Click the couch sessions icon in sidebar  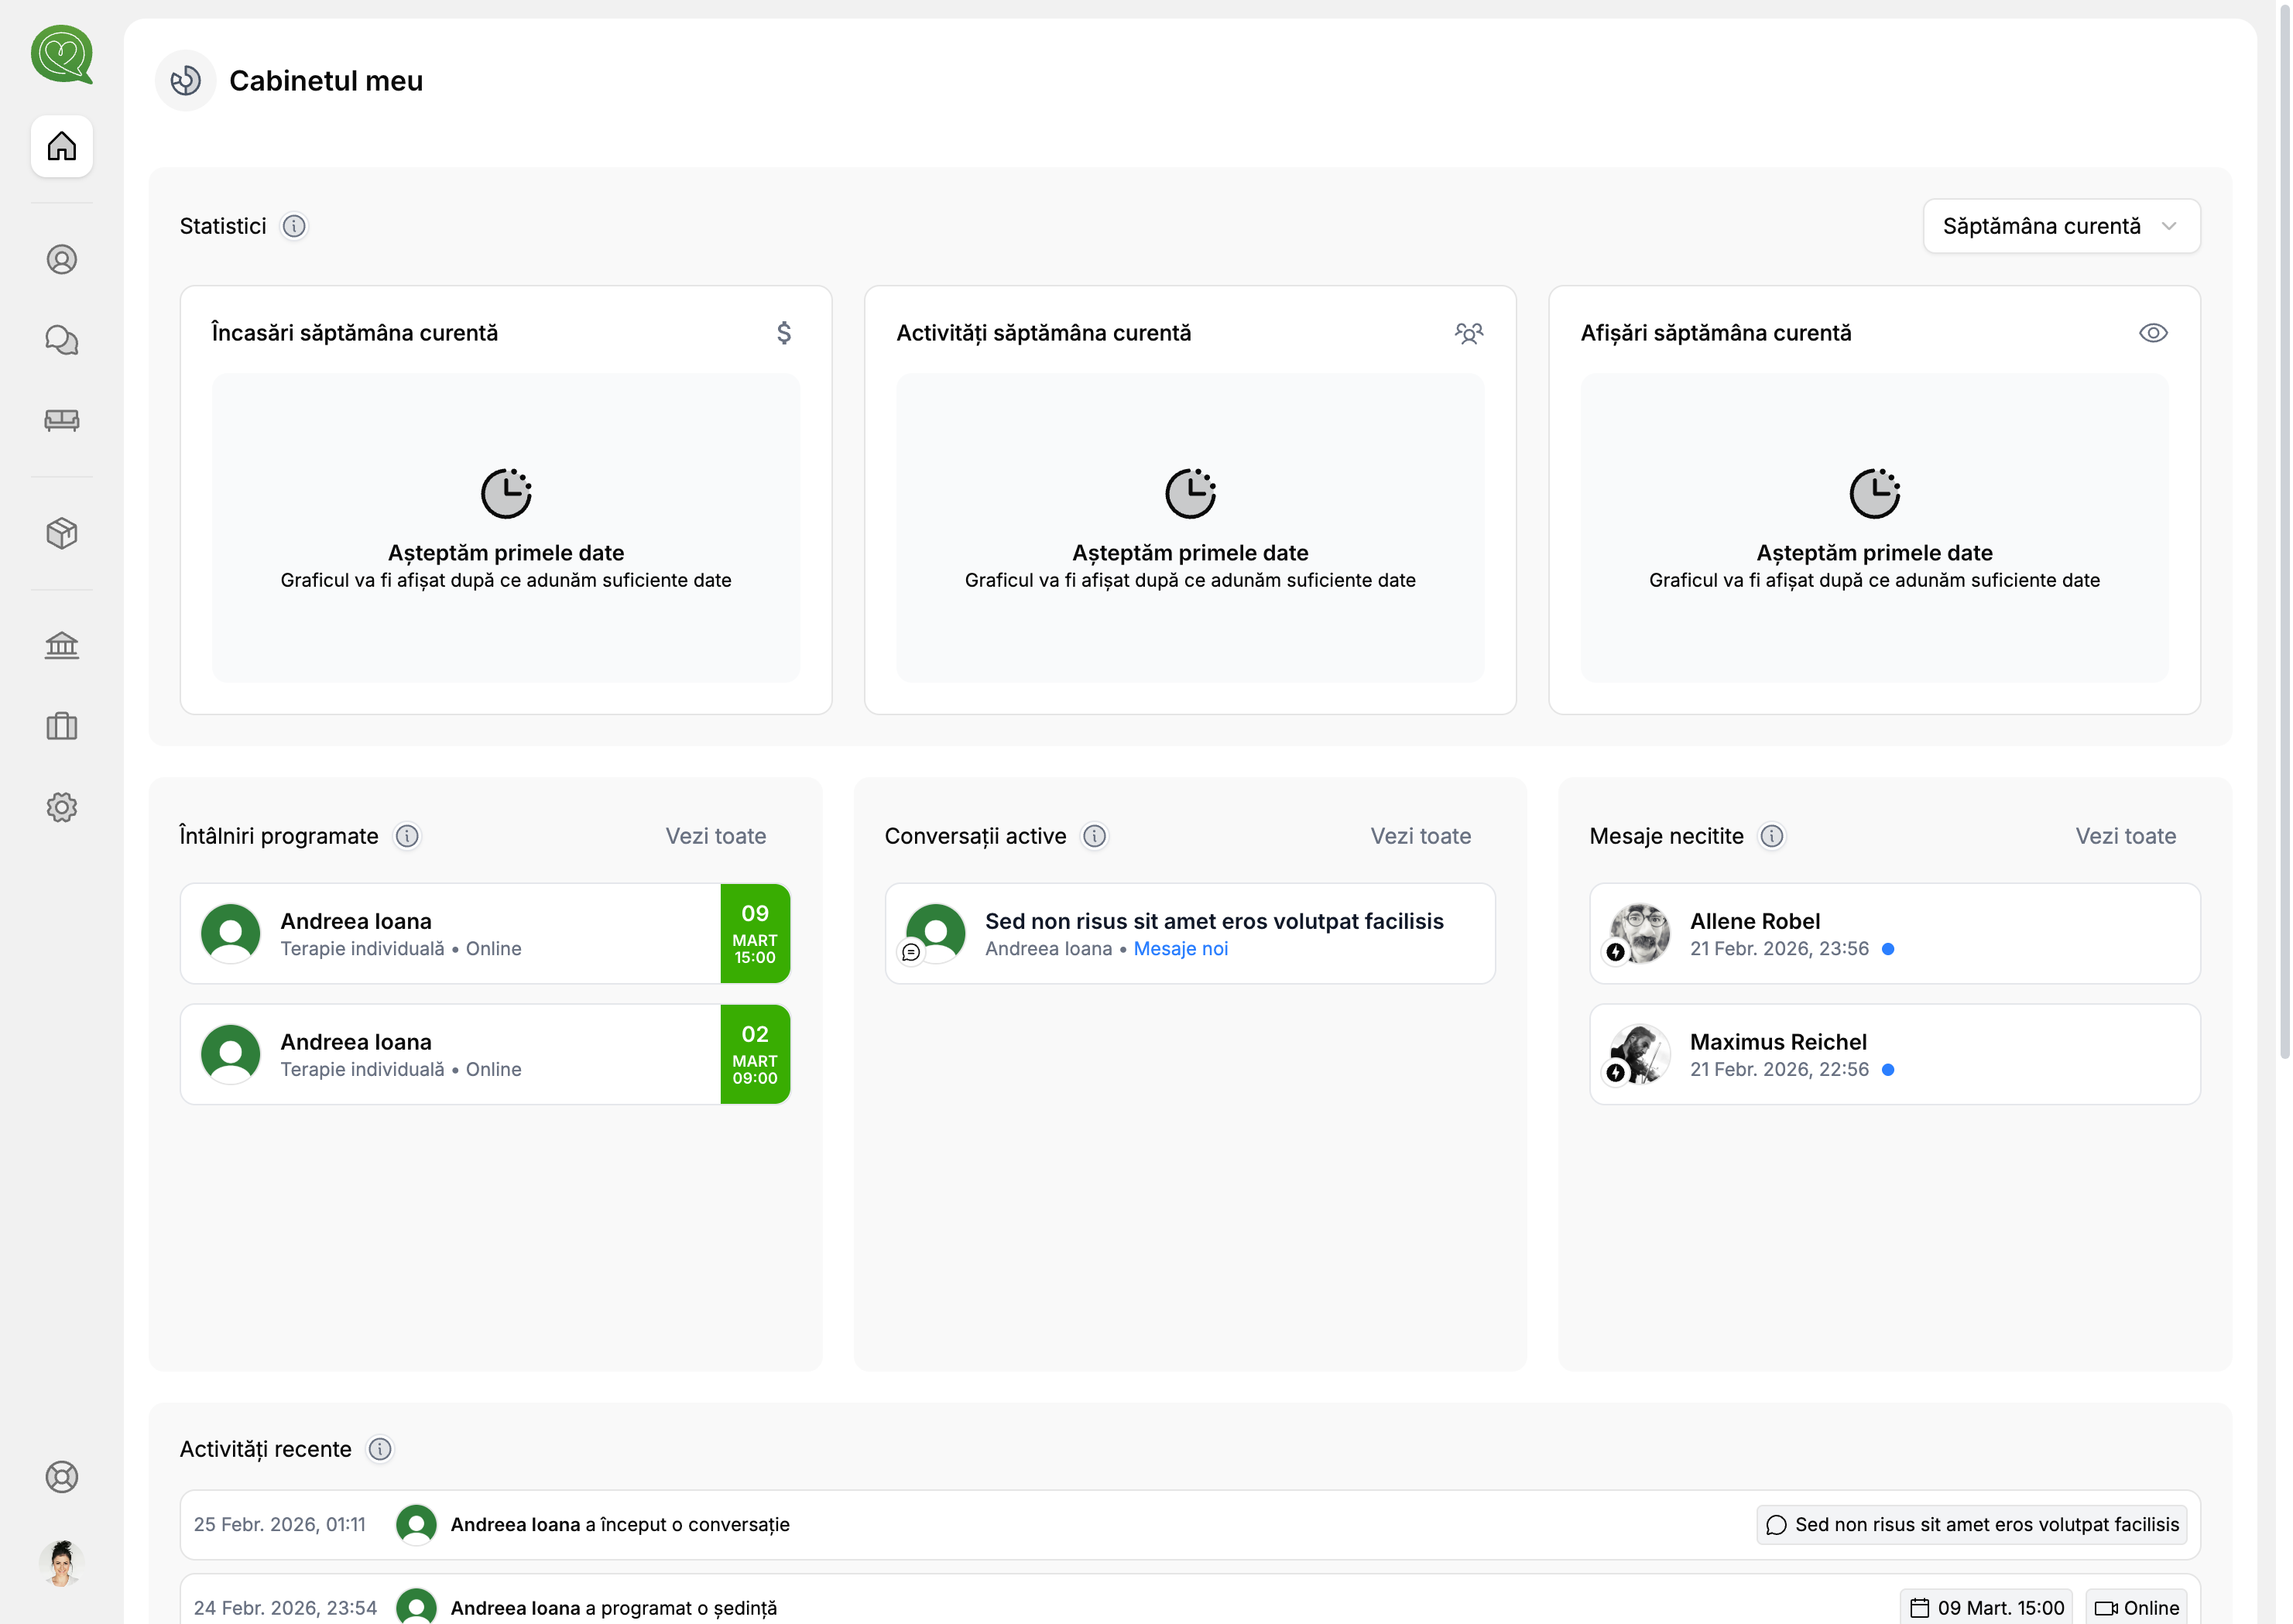tap(62, 420)
